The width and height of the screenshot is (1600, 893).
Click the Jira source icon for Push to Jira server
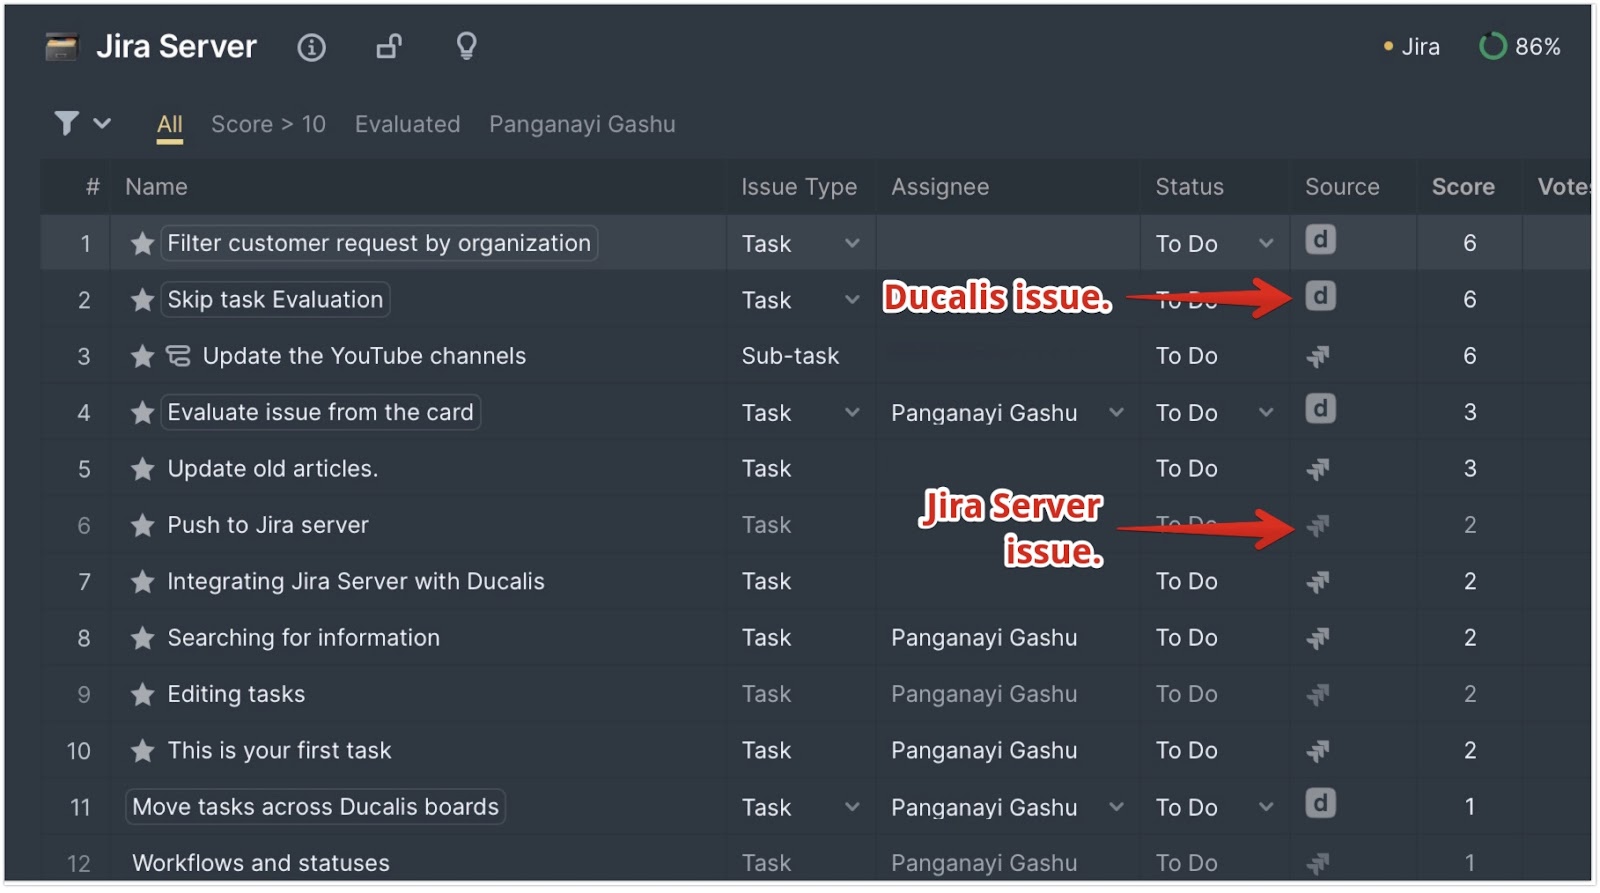tap(1319, 525)
